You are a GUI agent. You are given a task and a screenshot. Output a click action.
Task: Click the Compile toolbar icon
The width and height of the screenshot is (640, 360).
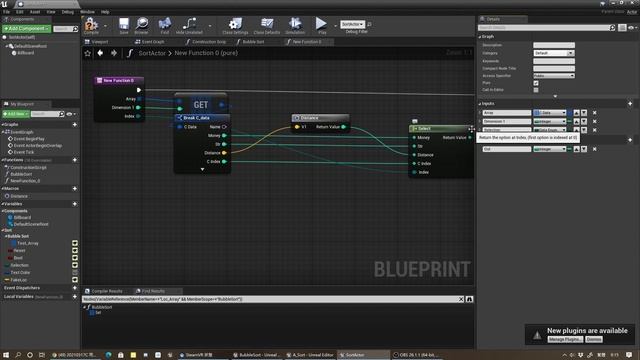click(91, 26)
